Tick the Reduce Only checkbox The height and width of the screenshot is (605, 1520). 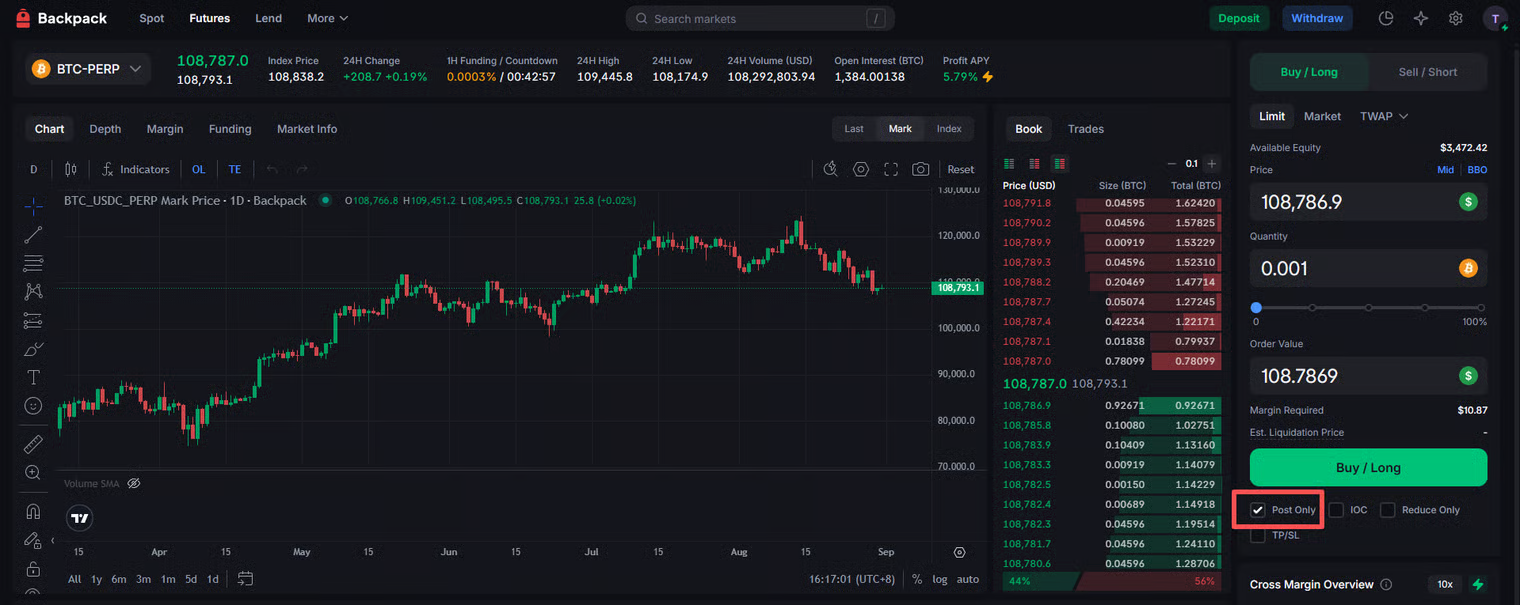point(1387,510)
